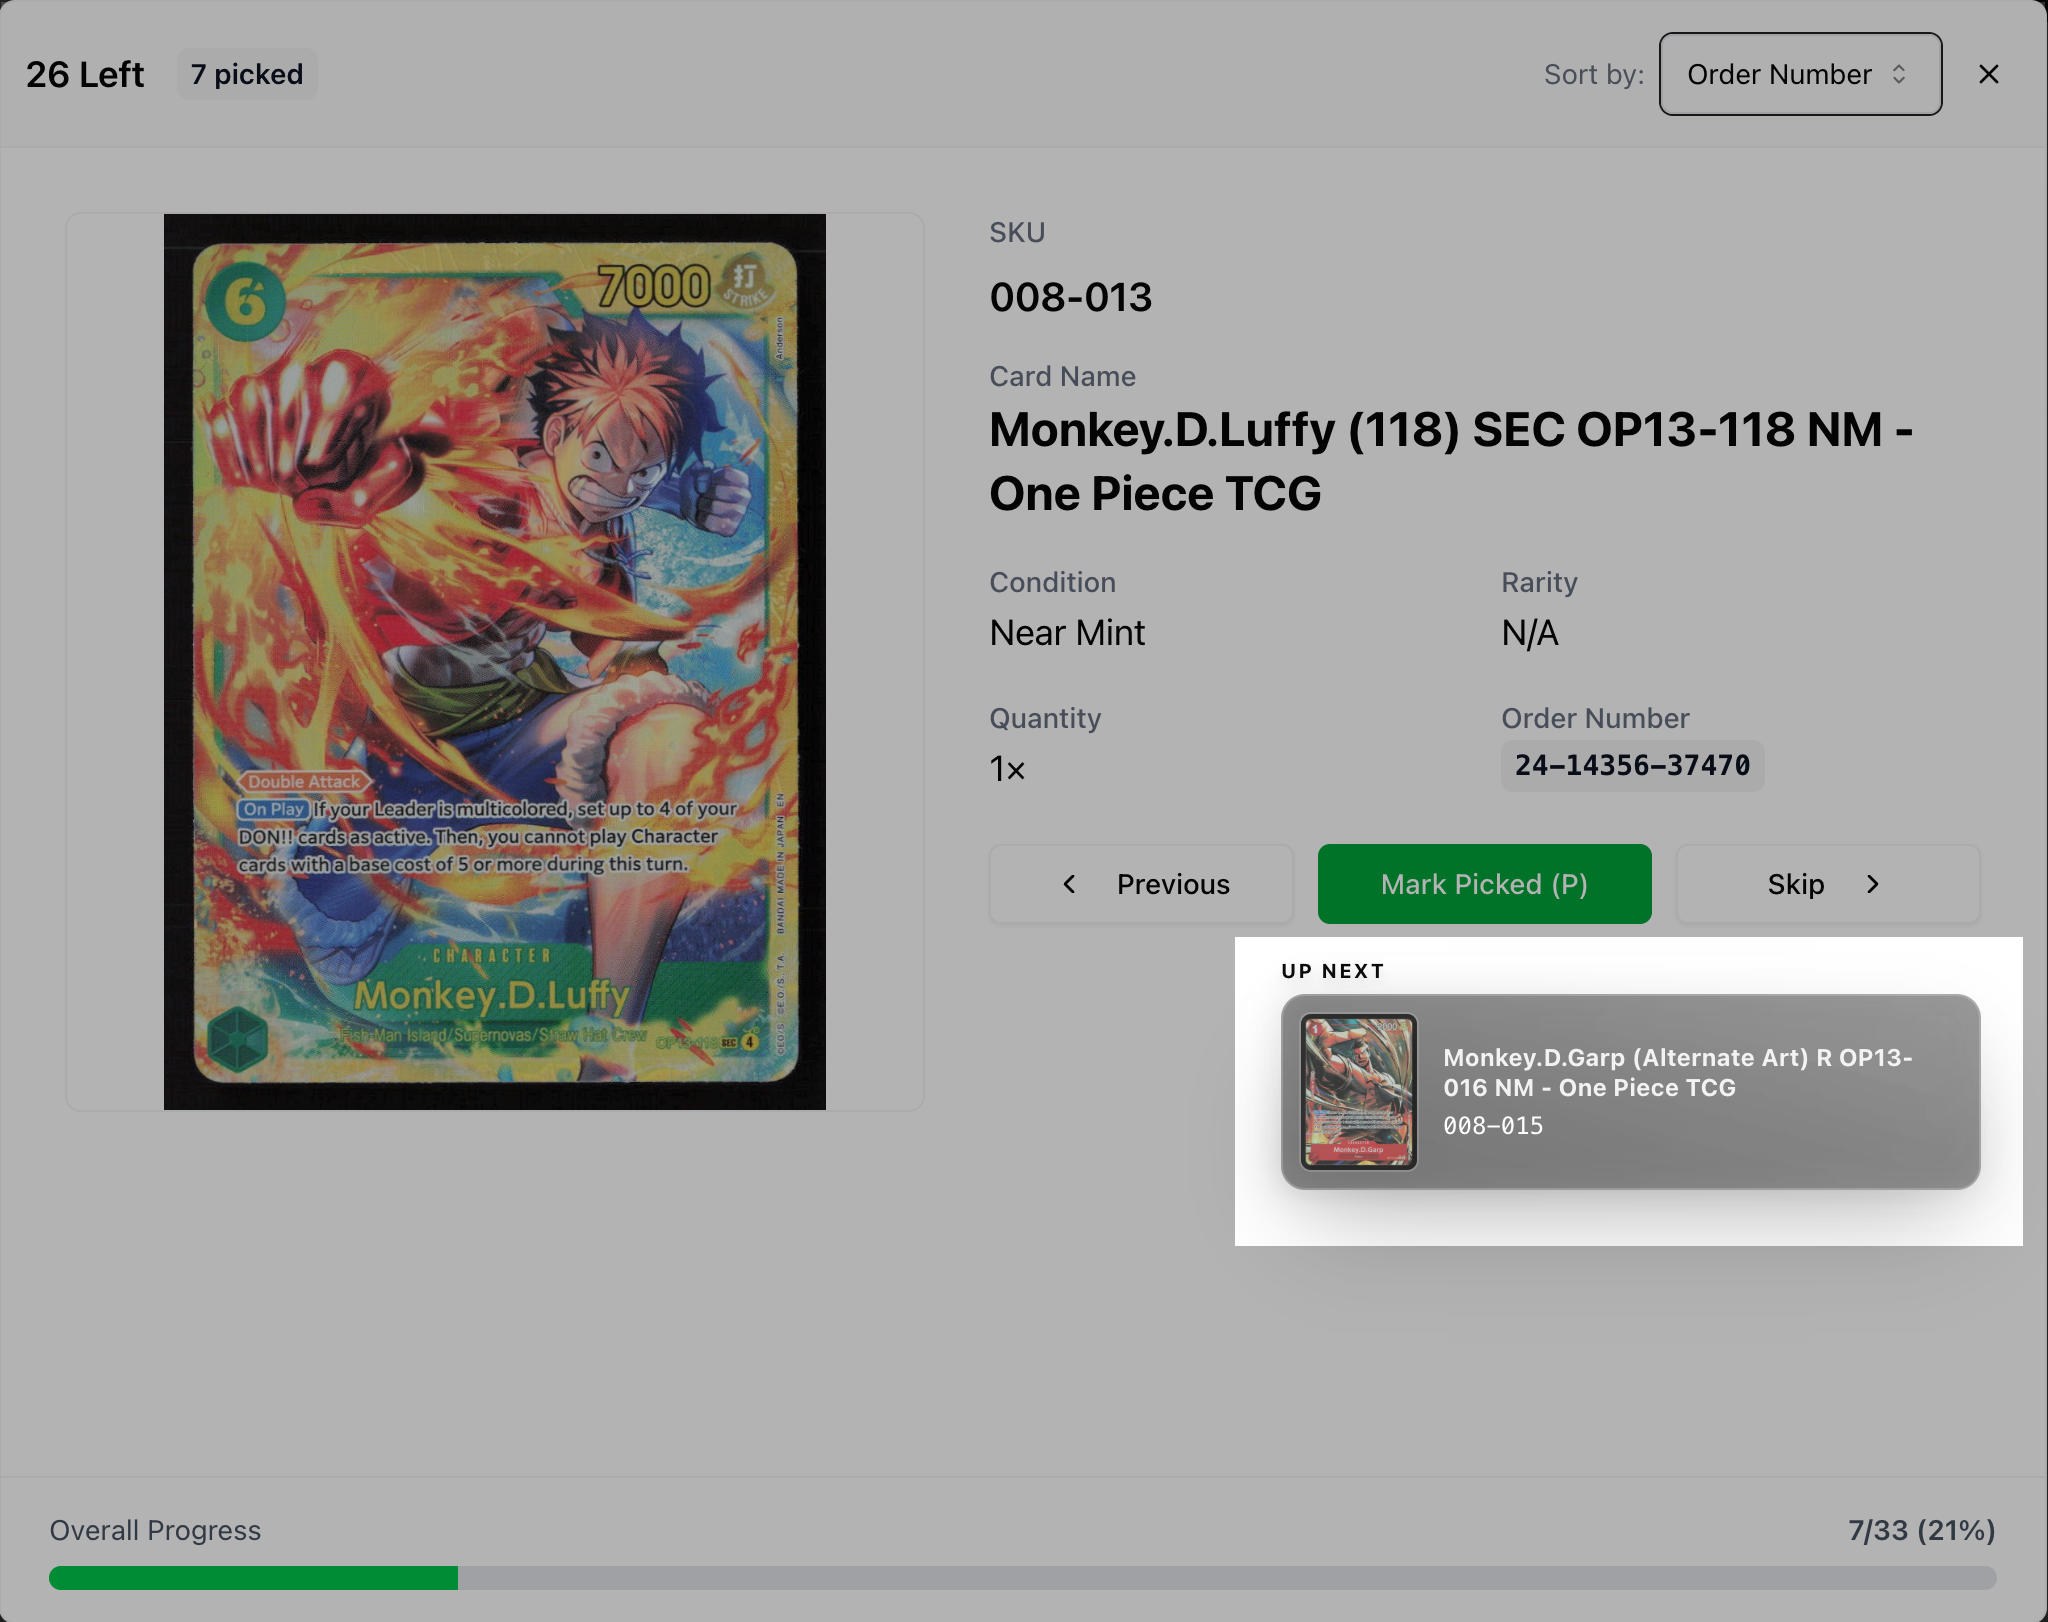
Task: Click the Overall Progress bar
Action: tap(1022, 1578)
